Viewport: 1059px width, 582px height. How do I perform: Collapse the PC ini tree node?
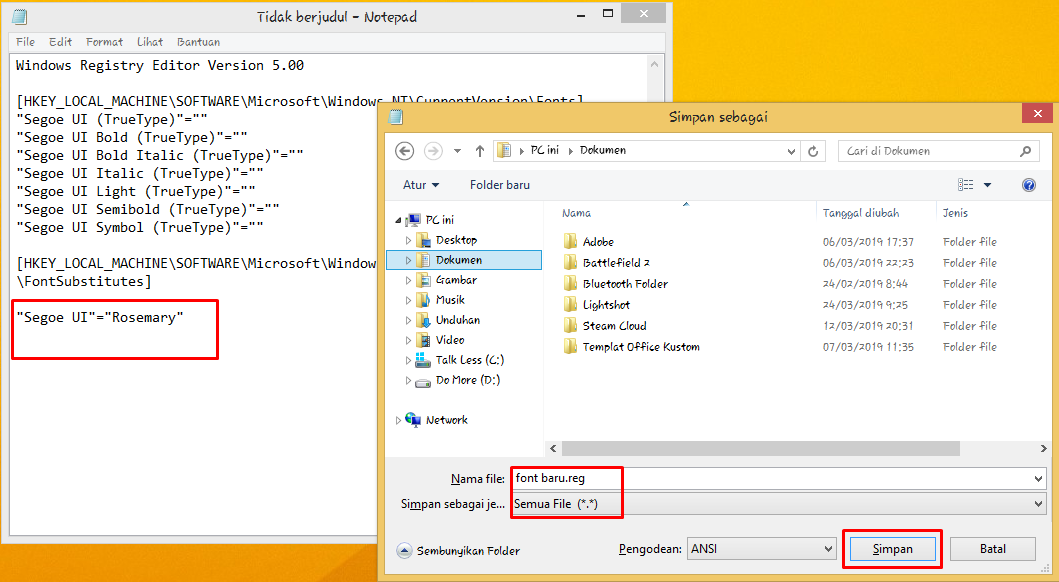[x=398, y=220]
